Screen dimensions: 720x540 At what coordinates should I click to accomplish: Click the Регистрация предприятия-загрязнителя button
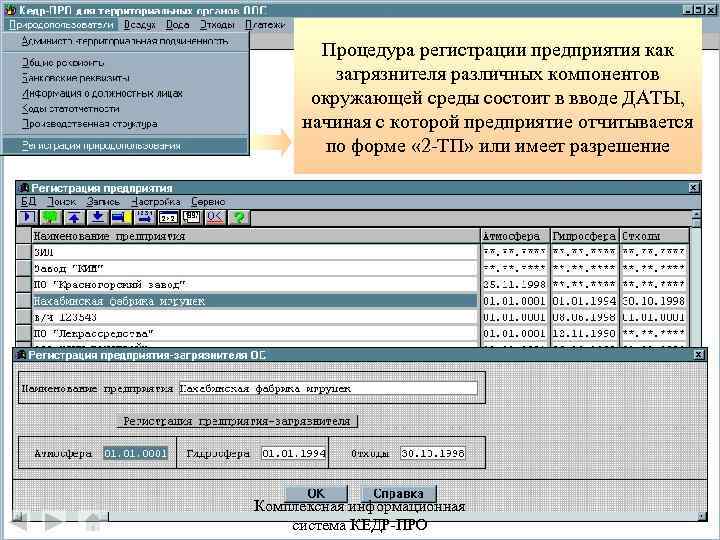click(x=237, y=421)
